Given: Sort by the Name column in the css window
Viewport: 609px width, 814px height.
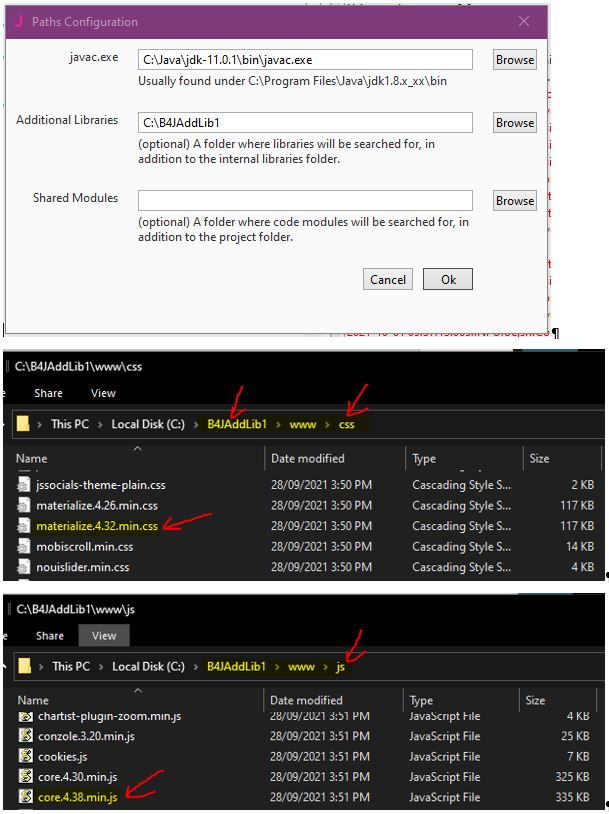Looking at the screenshot, I should pos(31,458).
